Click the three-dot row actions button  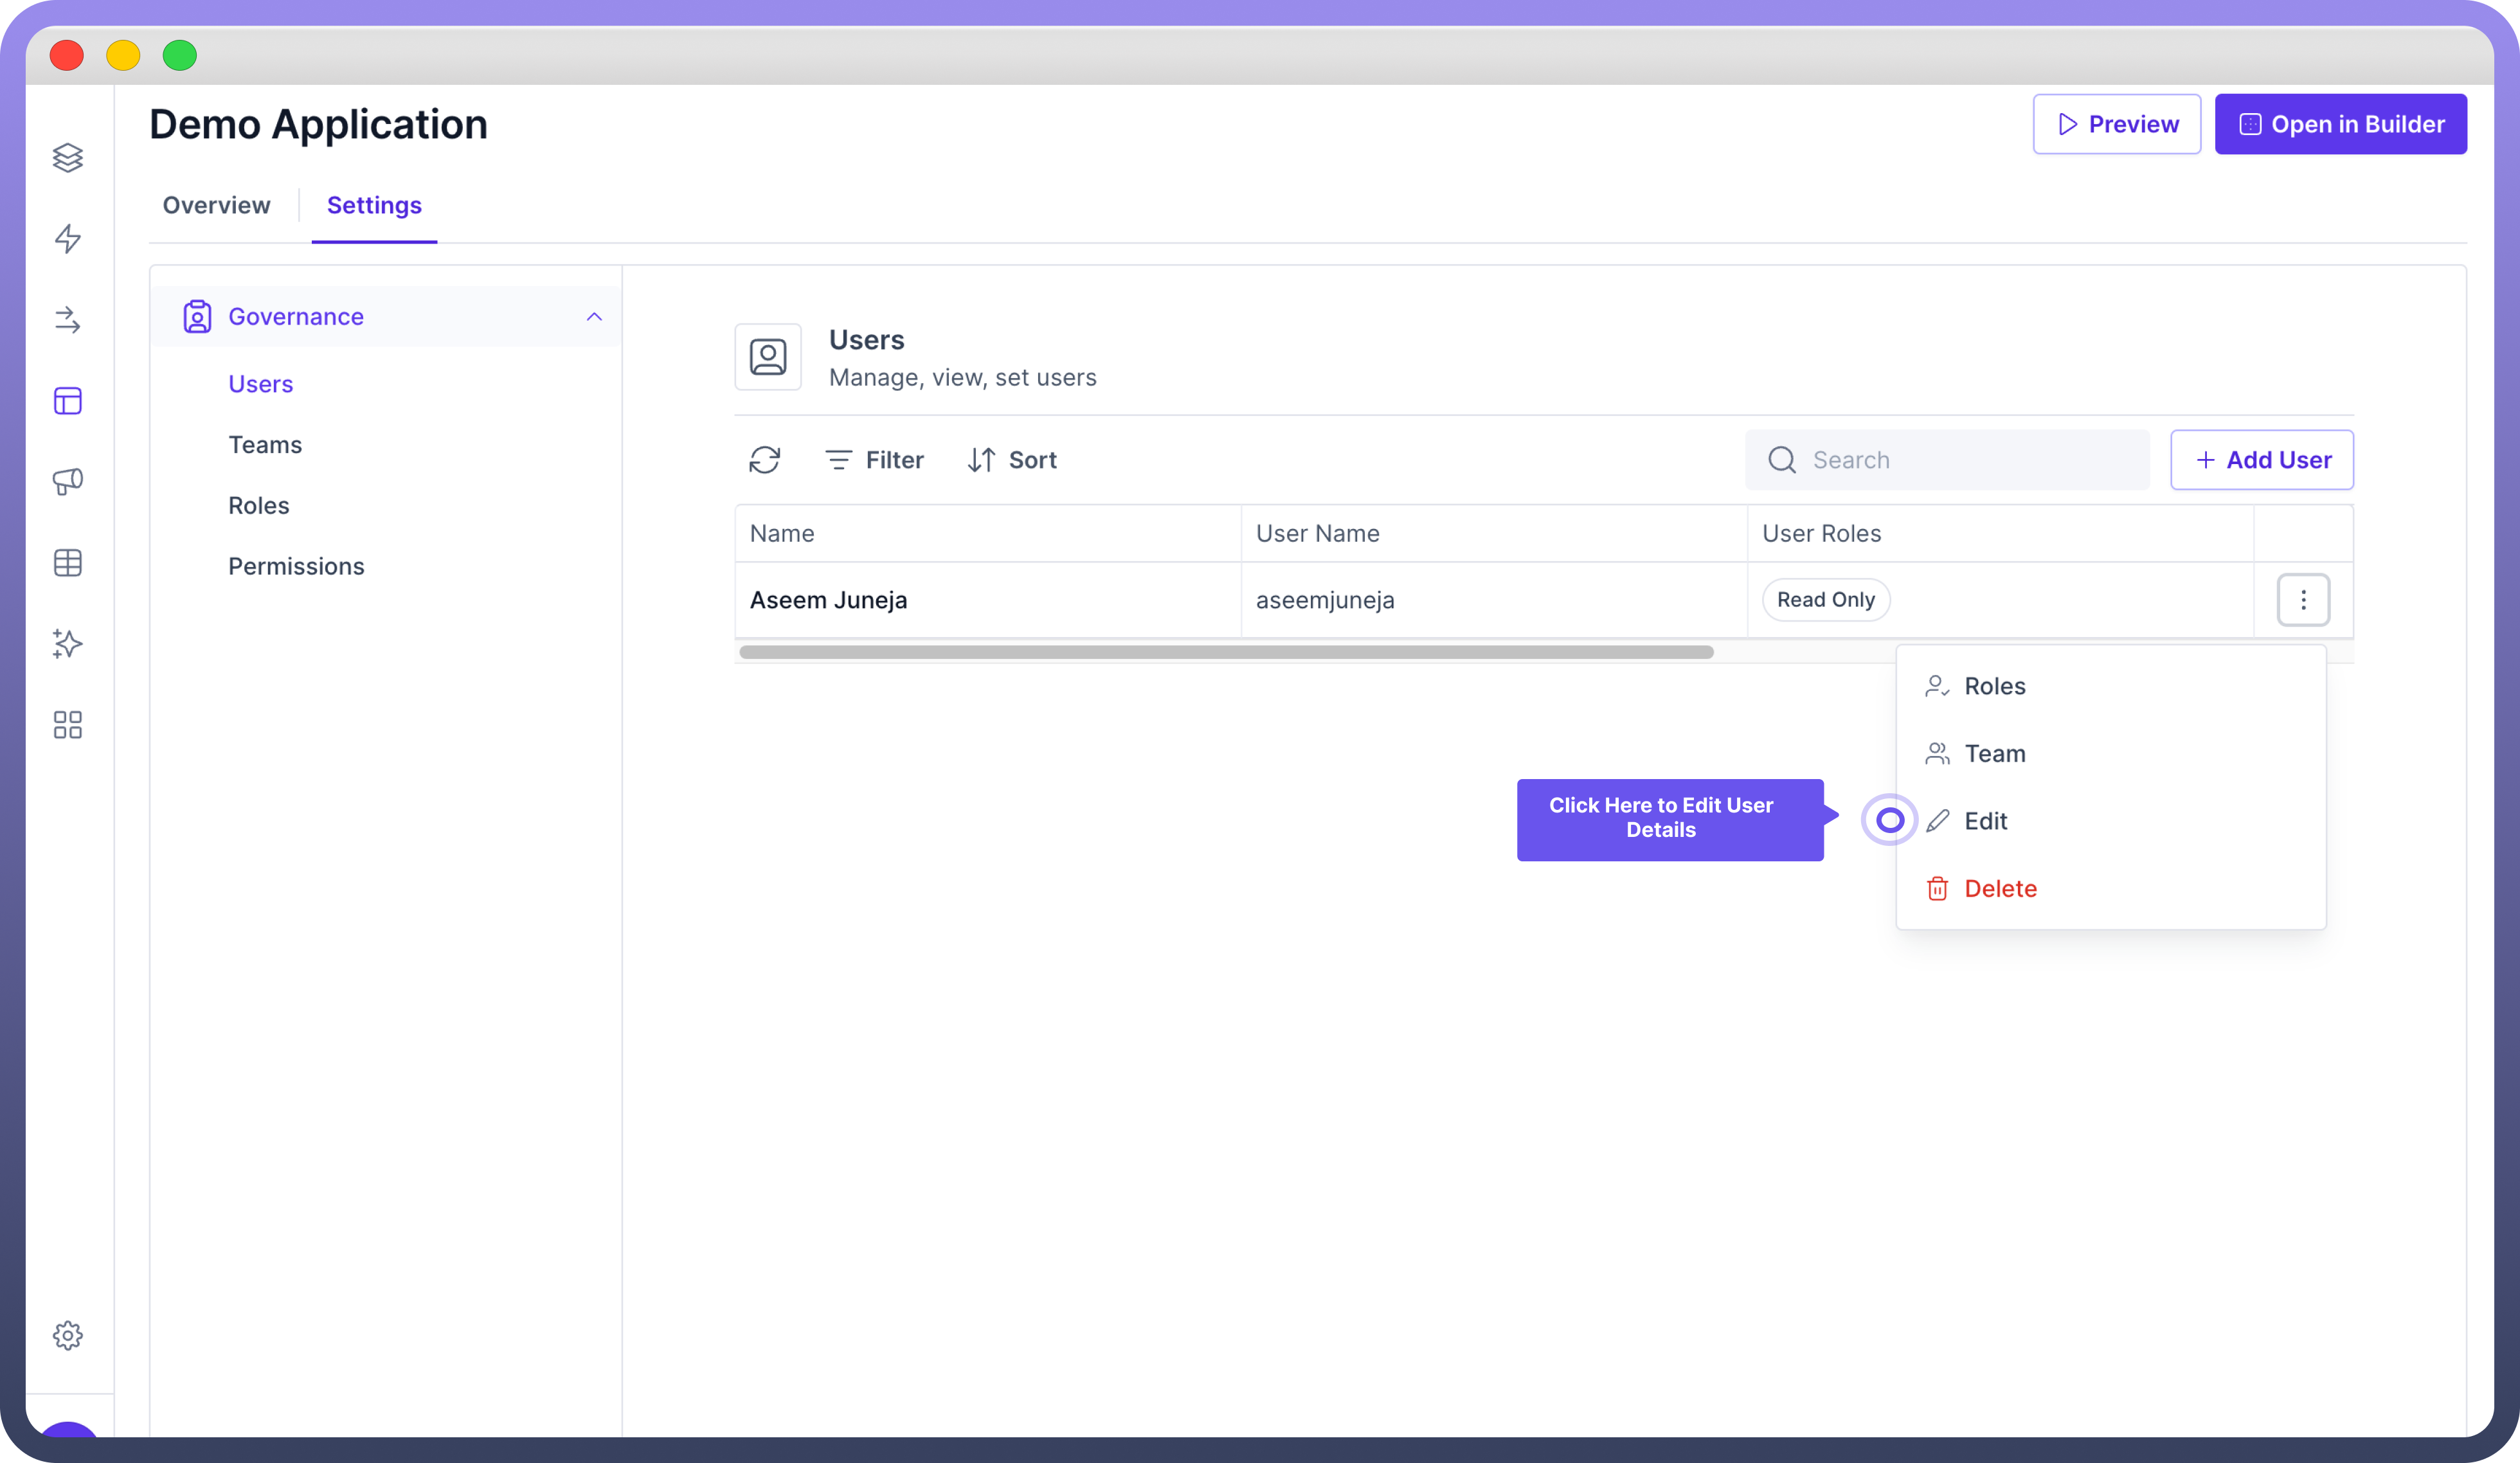coord(2303,600)
